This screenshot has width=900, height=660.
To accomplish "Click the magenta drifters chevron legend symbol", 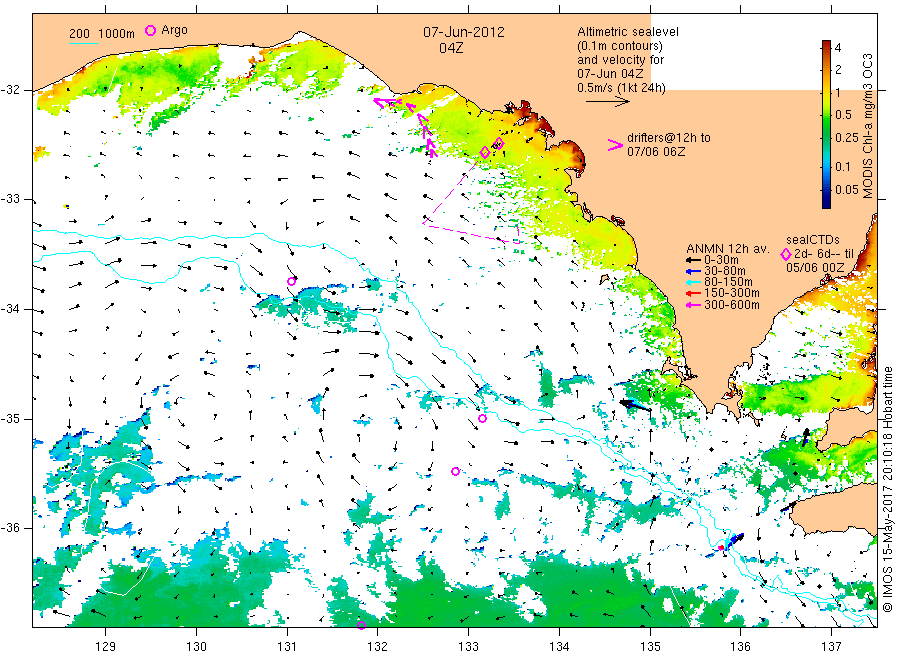I will pos(615,145).
